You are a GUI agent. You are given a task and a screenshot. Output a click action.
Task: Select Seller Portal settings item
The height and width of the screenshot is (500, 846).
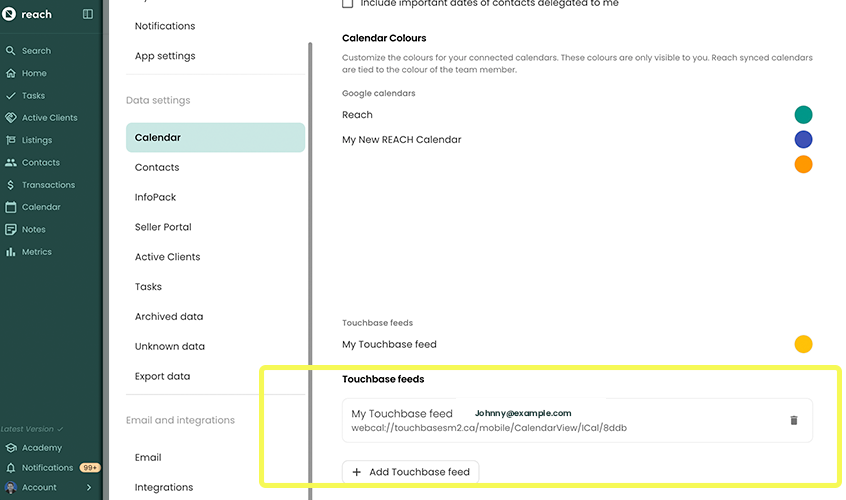[163, 227]
